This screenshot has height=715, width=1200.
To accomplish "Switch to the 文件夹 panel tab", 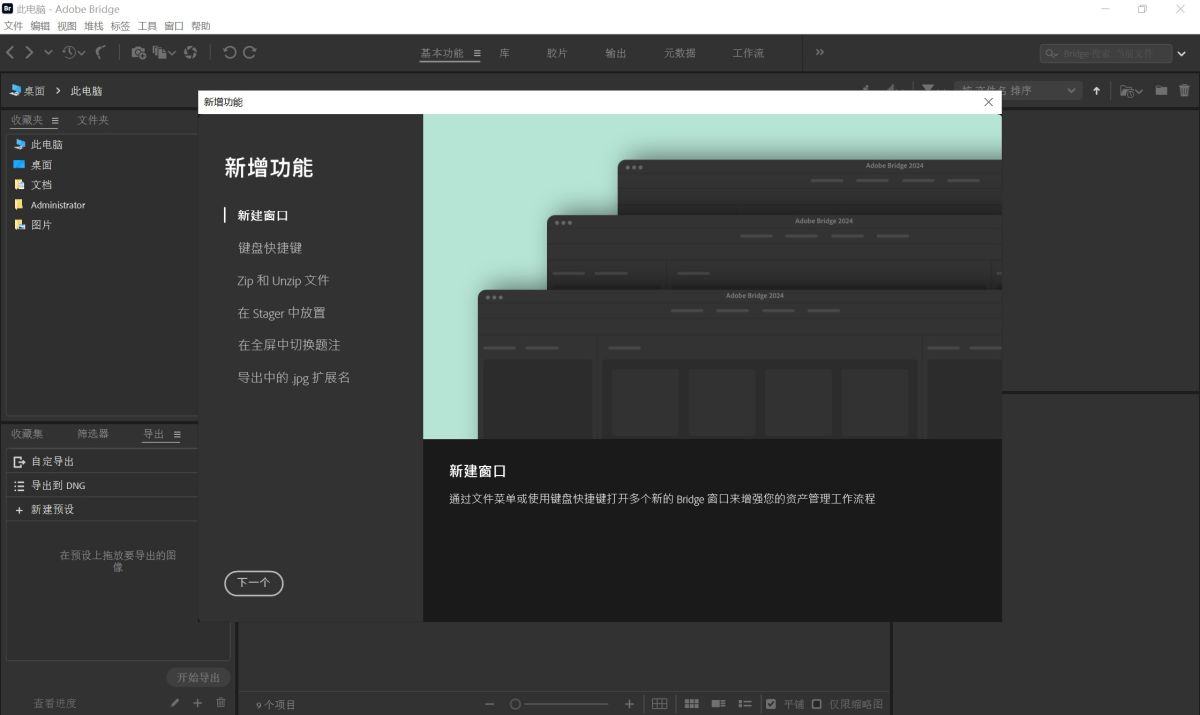I will click(x=93, y=120).
